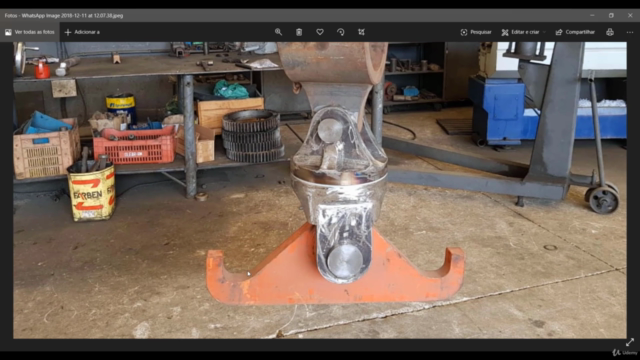This screenshot has width=640, height=360.
Task: Minimize the Fotos window
Action: click(592, 16)
